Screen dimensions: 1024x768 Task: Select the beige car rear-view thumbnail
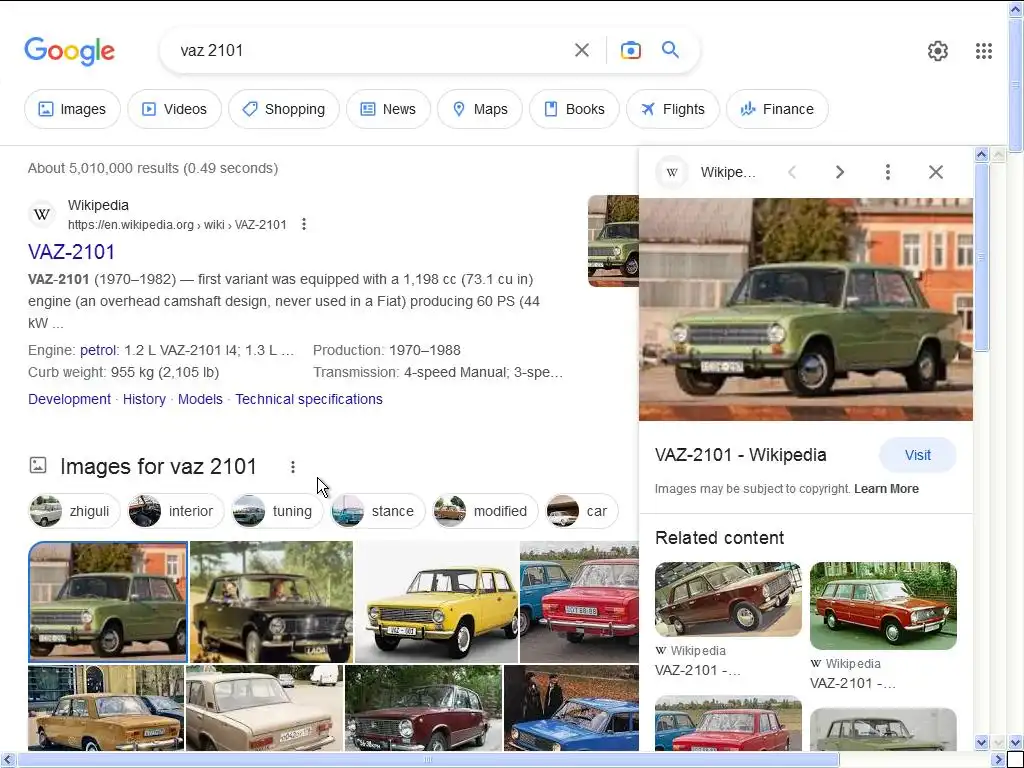point(264,708)
